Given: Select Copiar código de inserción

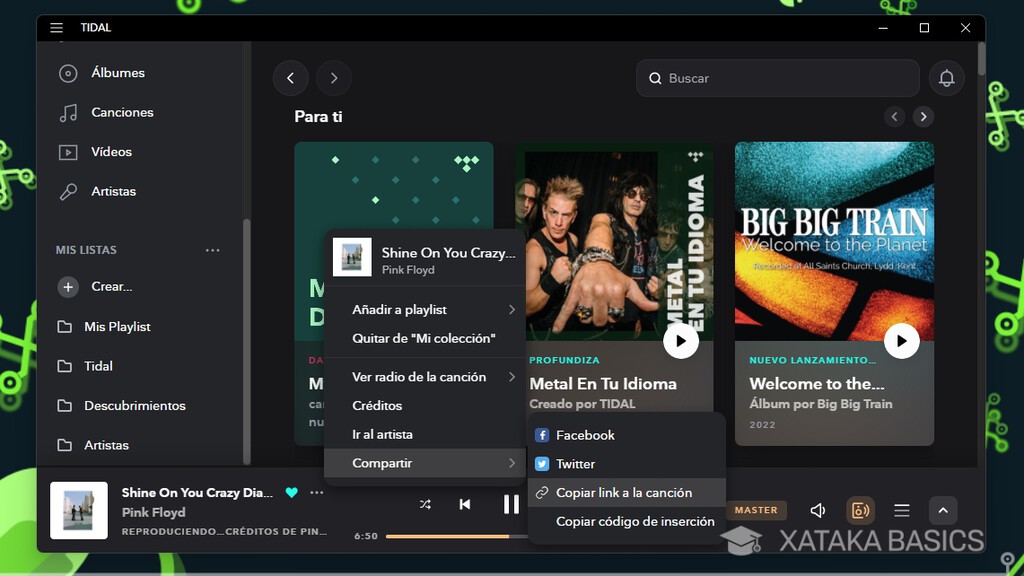Looking at the screenshot, I should [x=627, y=521].
